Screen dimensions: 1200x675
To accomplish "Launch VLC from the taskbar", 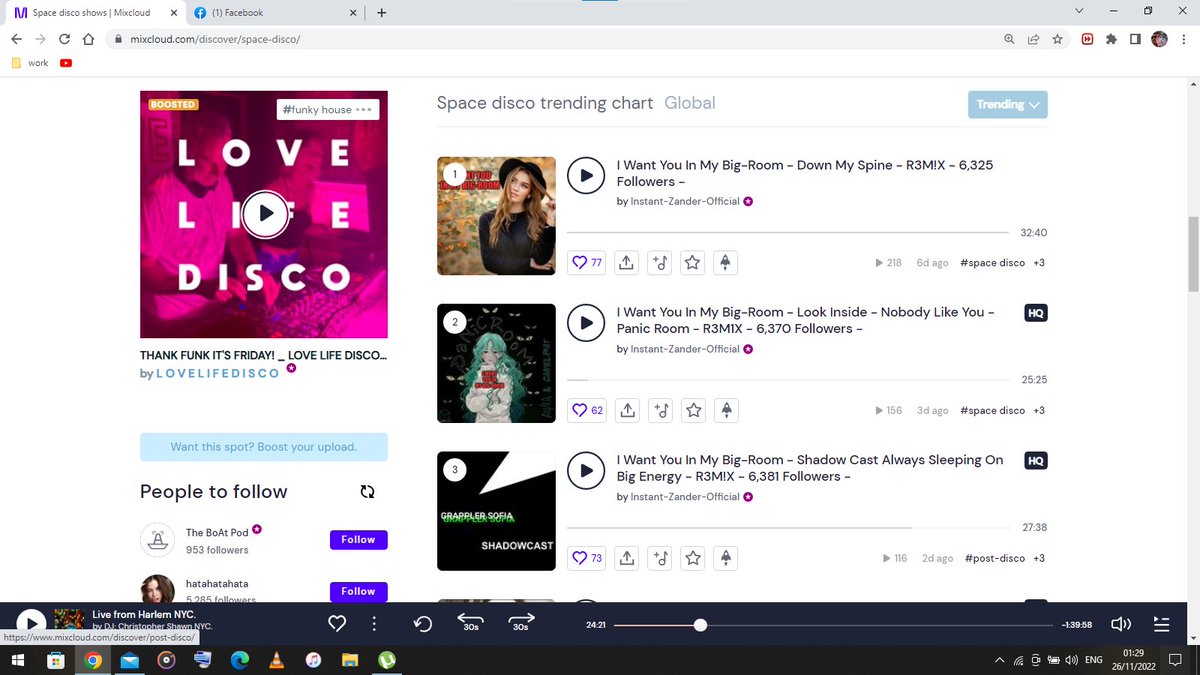I will point(277,660).
